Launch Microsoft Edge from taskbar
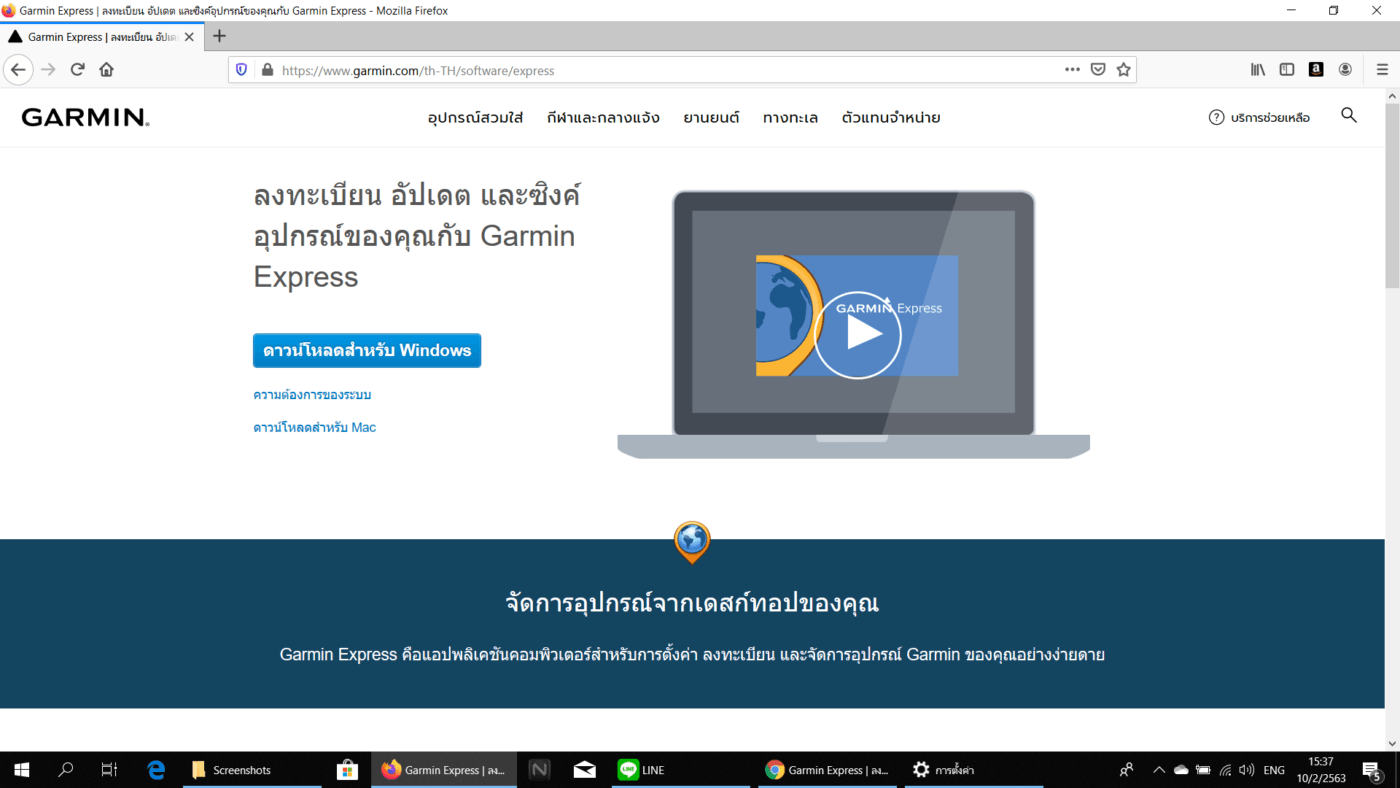1400x788 pixels. pyautogui.click(x=156, y=770)
